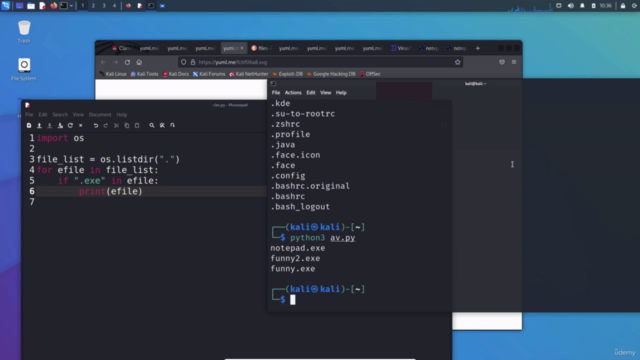Go back in Firefox navigation bar
The image size is (640, 360).
click(x=103, y=62)
